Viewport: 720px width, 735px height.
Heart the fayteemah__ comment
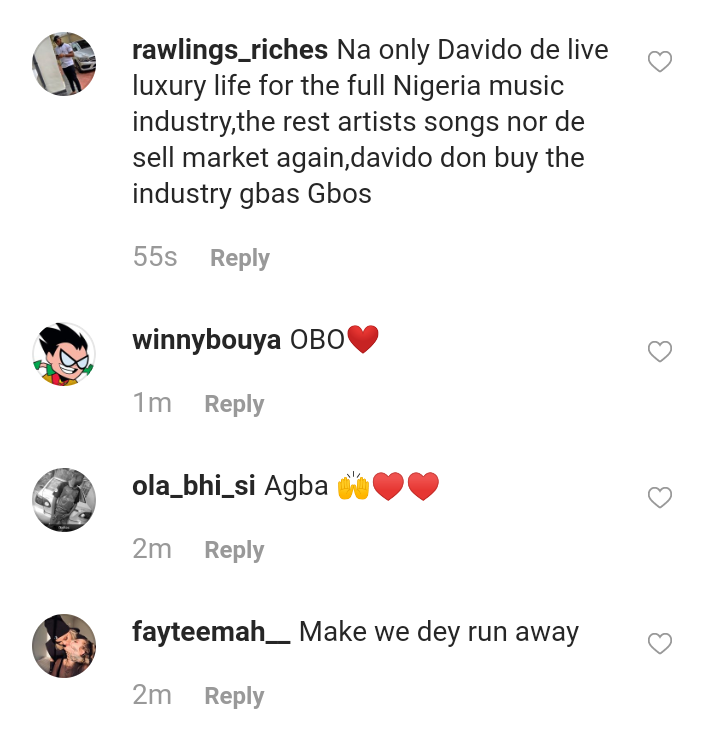[x=660, y=644]
